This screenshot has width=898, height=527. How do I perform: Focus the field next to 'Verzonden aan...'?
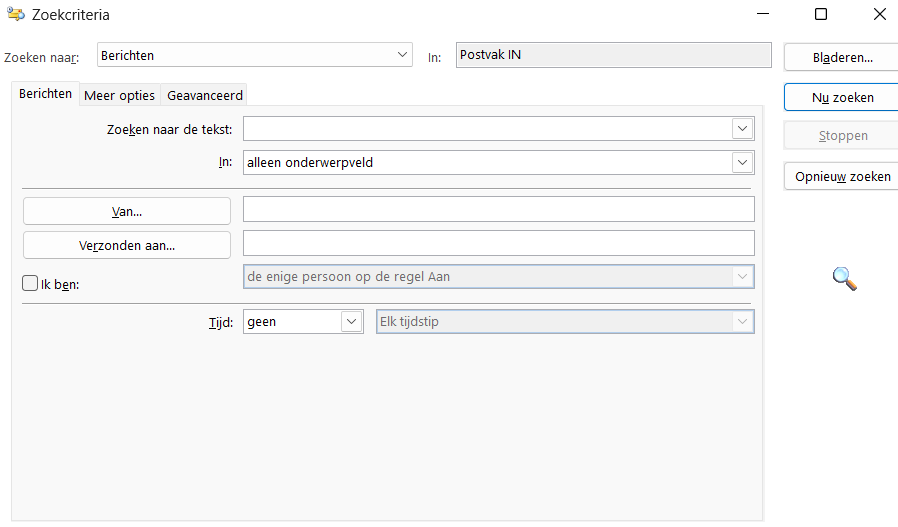pyautogui.click(x=498, y=243)
